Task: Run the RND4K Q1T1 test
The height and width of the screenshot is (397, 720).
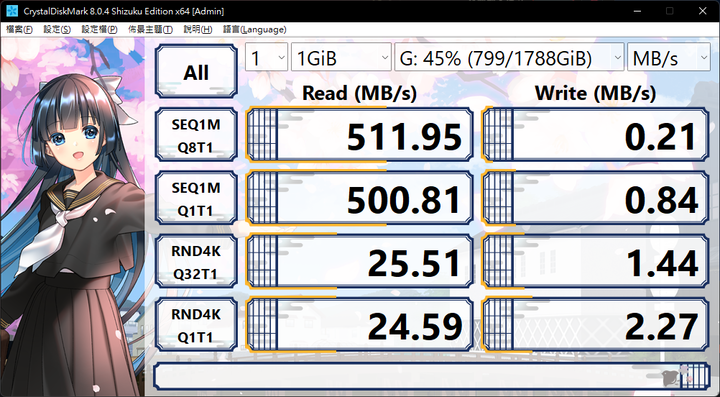Action: click(x=196, y=325)
